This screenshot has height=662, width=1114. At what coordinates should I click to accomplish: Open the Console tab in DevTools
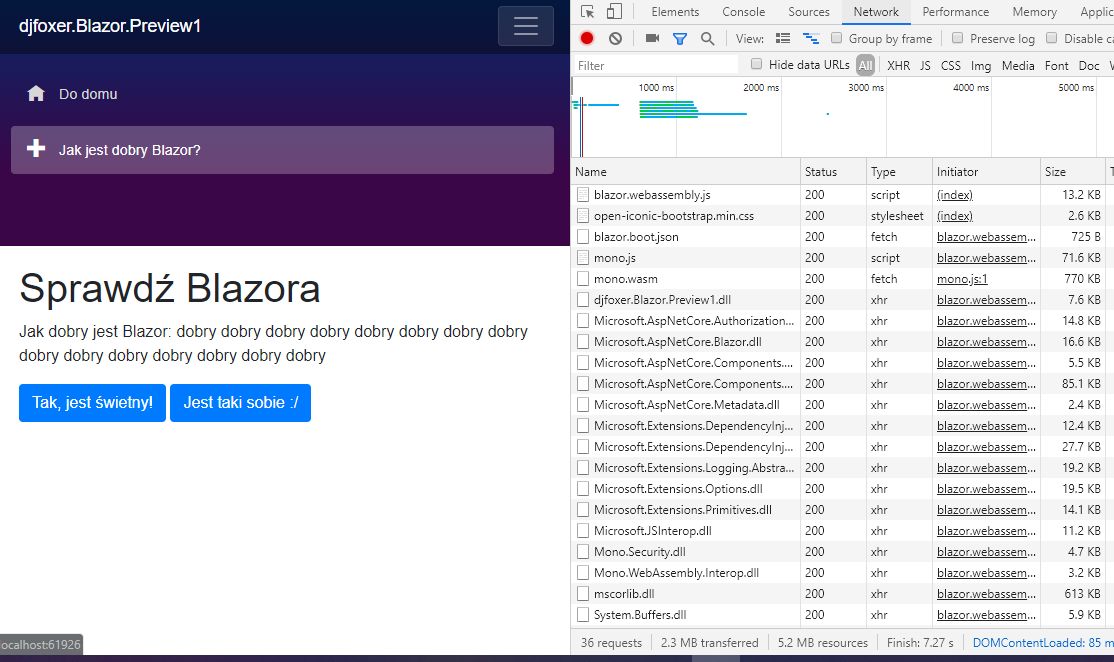pyautogui.click(x=743, y=11)
